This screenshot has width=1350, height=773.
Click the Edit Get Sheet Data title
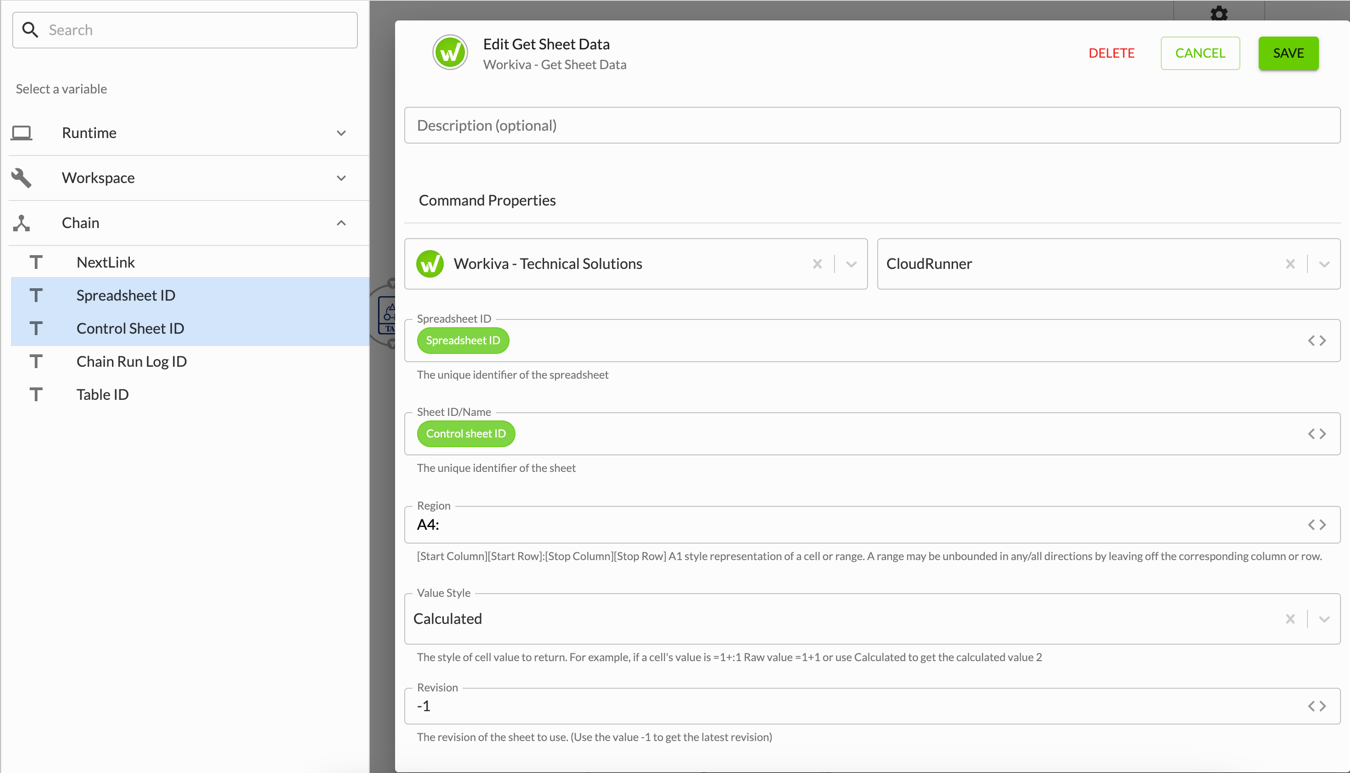(546, 44)
